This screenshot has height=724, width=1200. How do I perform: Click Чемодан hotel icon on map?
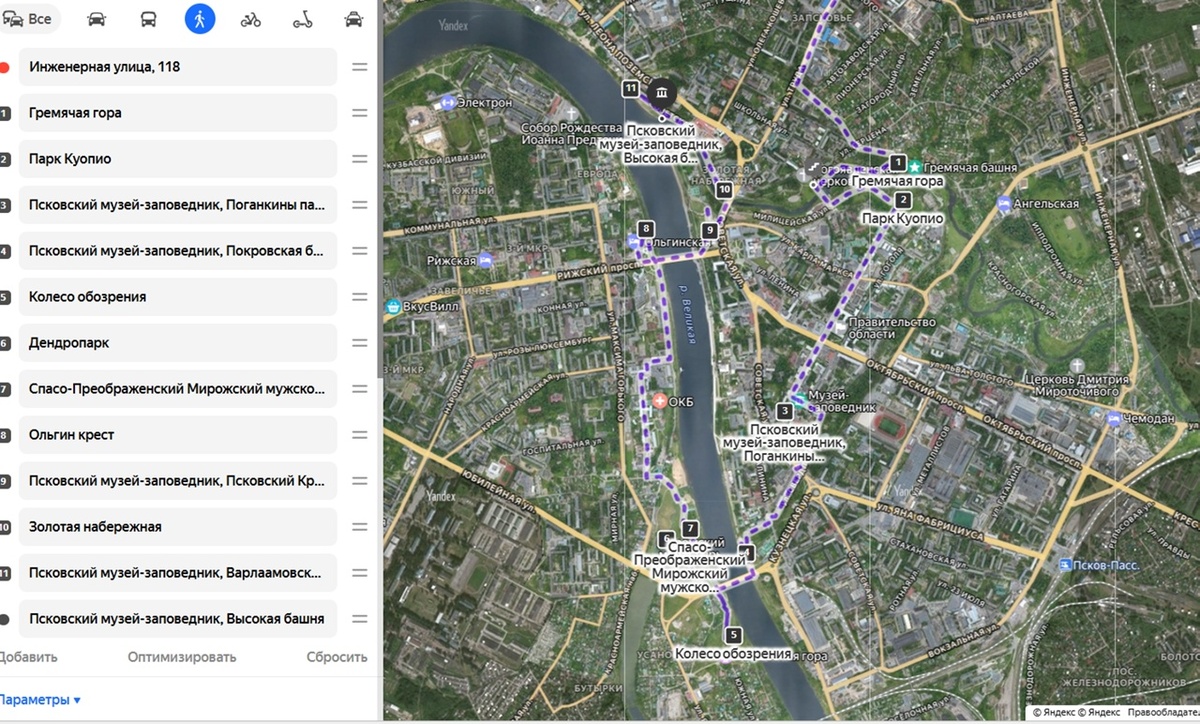coord(1114,419)
